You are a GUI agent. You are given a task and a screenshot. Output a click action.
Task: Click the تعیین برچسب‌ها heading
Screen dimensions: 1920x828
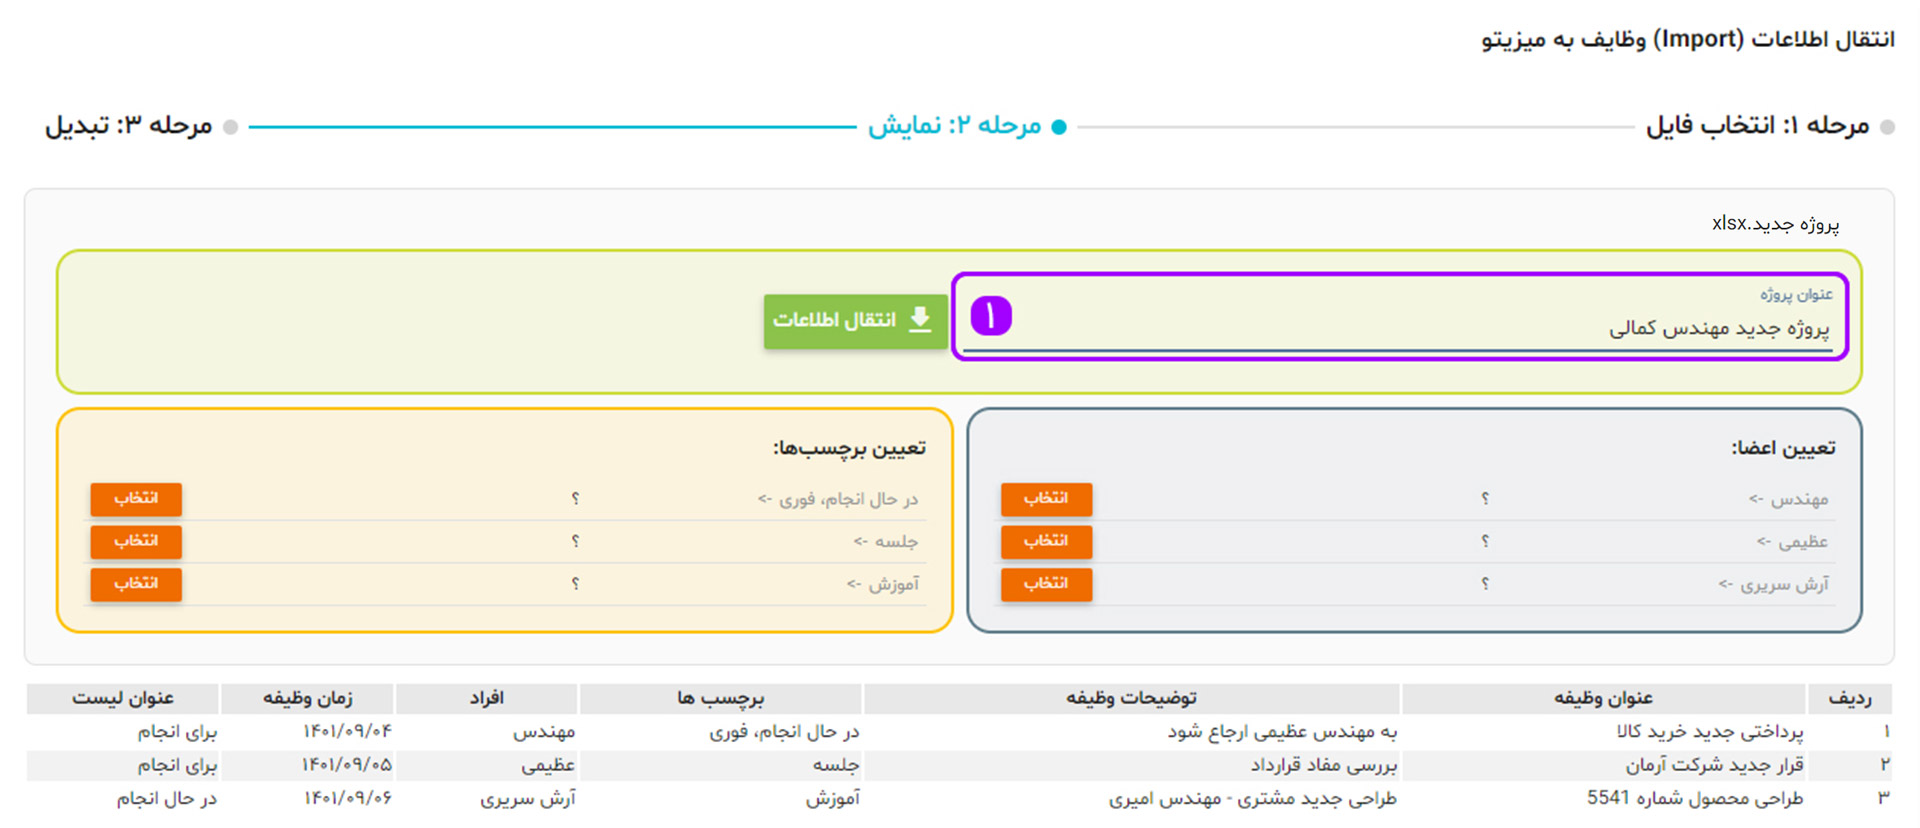pyautogui.click(x=849, y=448)
